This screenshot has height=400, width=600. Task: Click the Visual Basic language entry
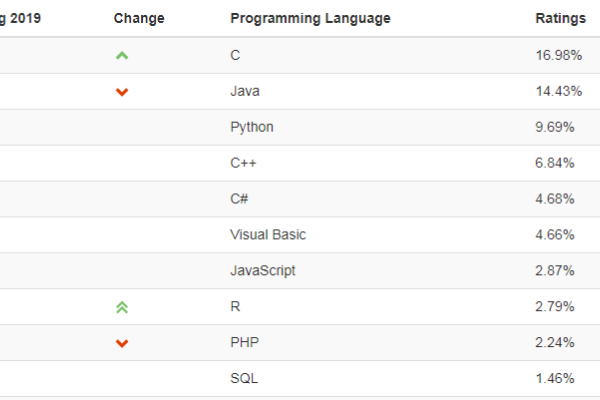(x=268, y=235)
